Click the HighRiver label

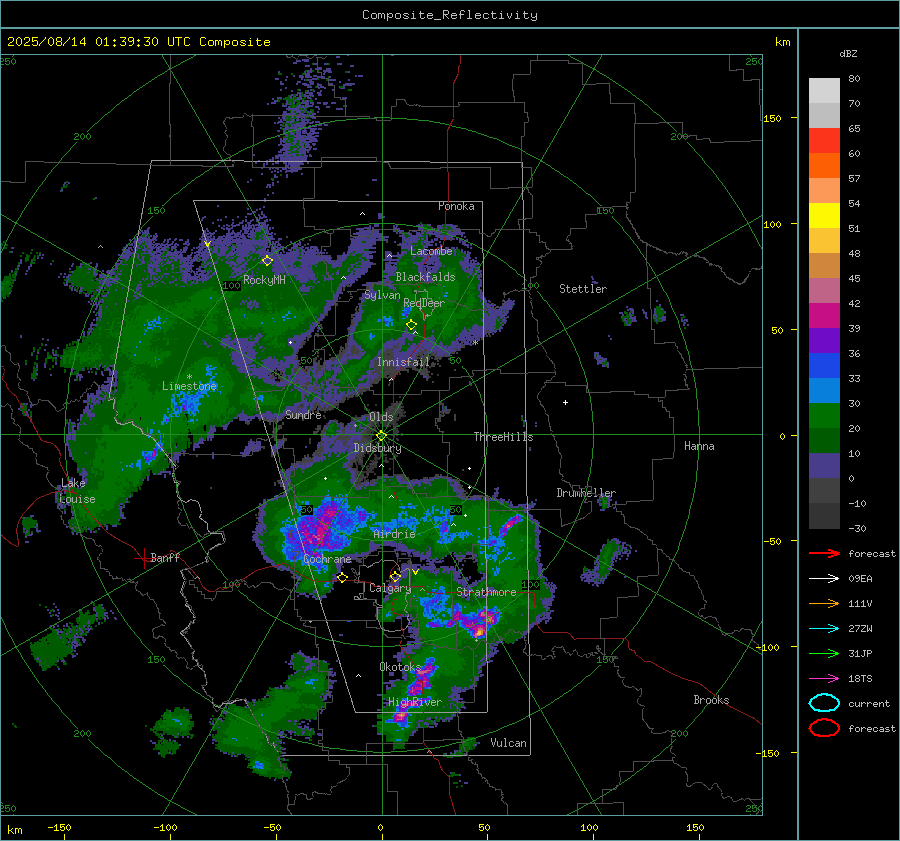pyautogui.click(x=415, y=702)
